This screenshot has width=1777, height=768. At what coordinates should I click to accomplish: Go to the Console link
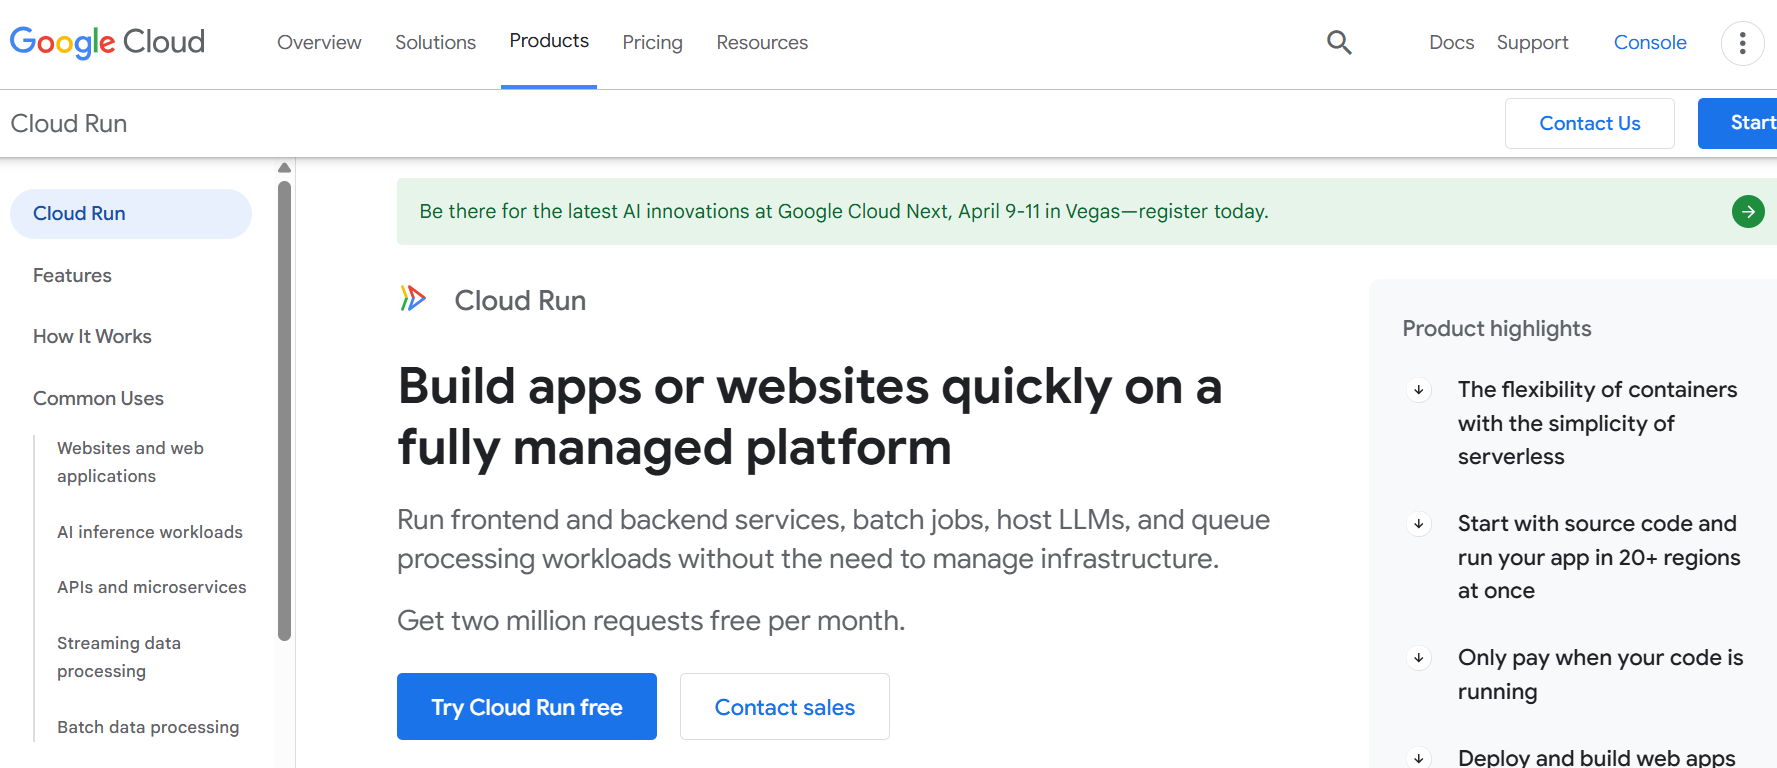[x=1650, y=42]
